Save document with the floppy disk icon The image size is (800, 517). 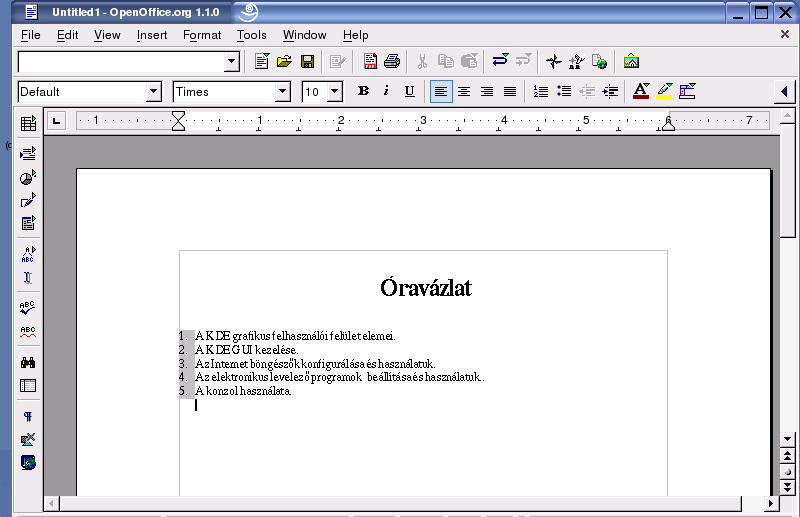tap(308, 61)
